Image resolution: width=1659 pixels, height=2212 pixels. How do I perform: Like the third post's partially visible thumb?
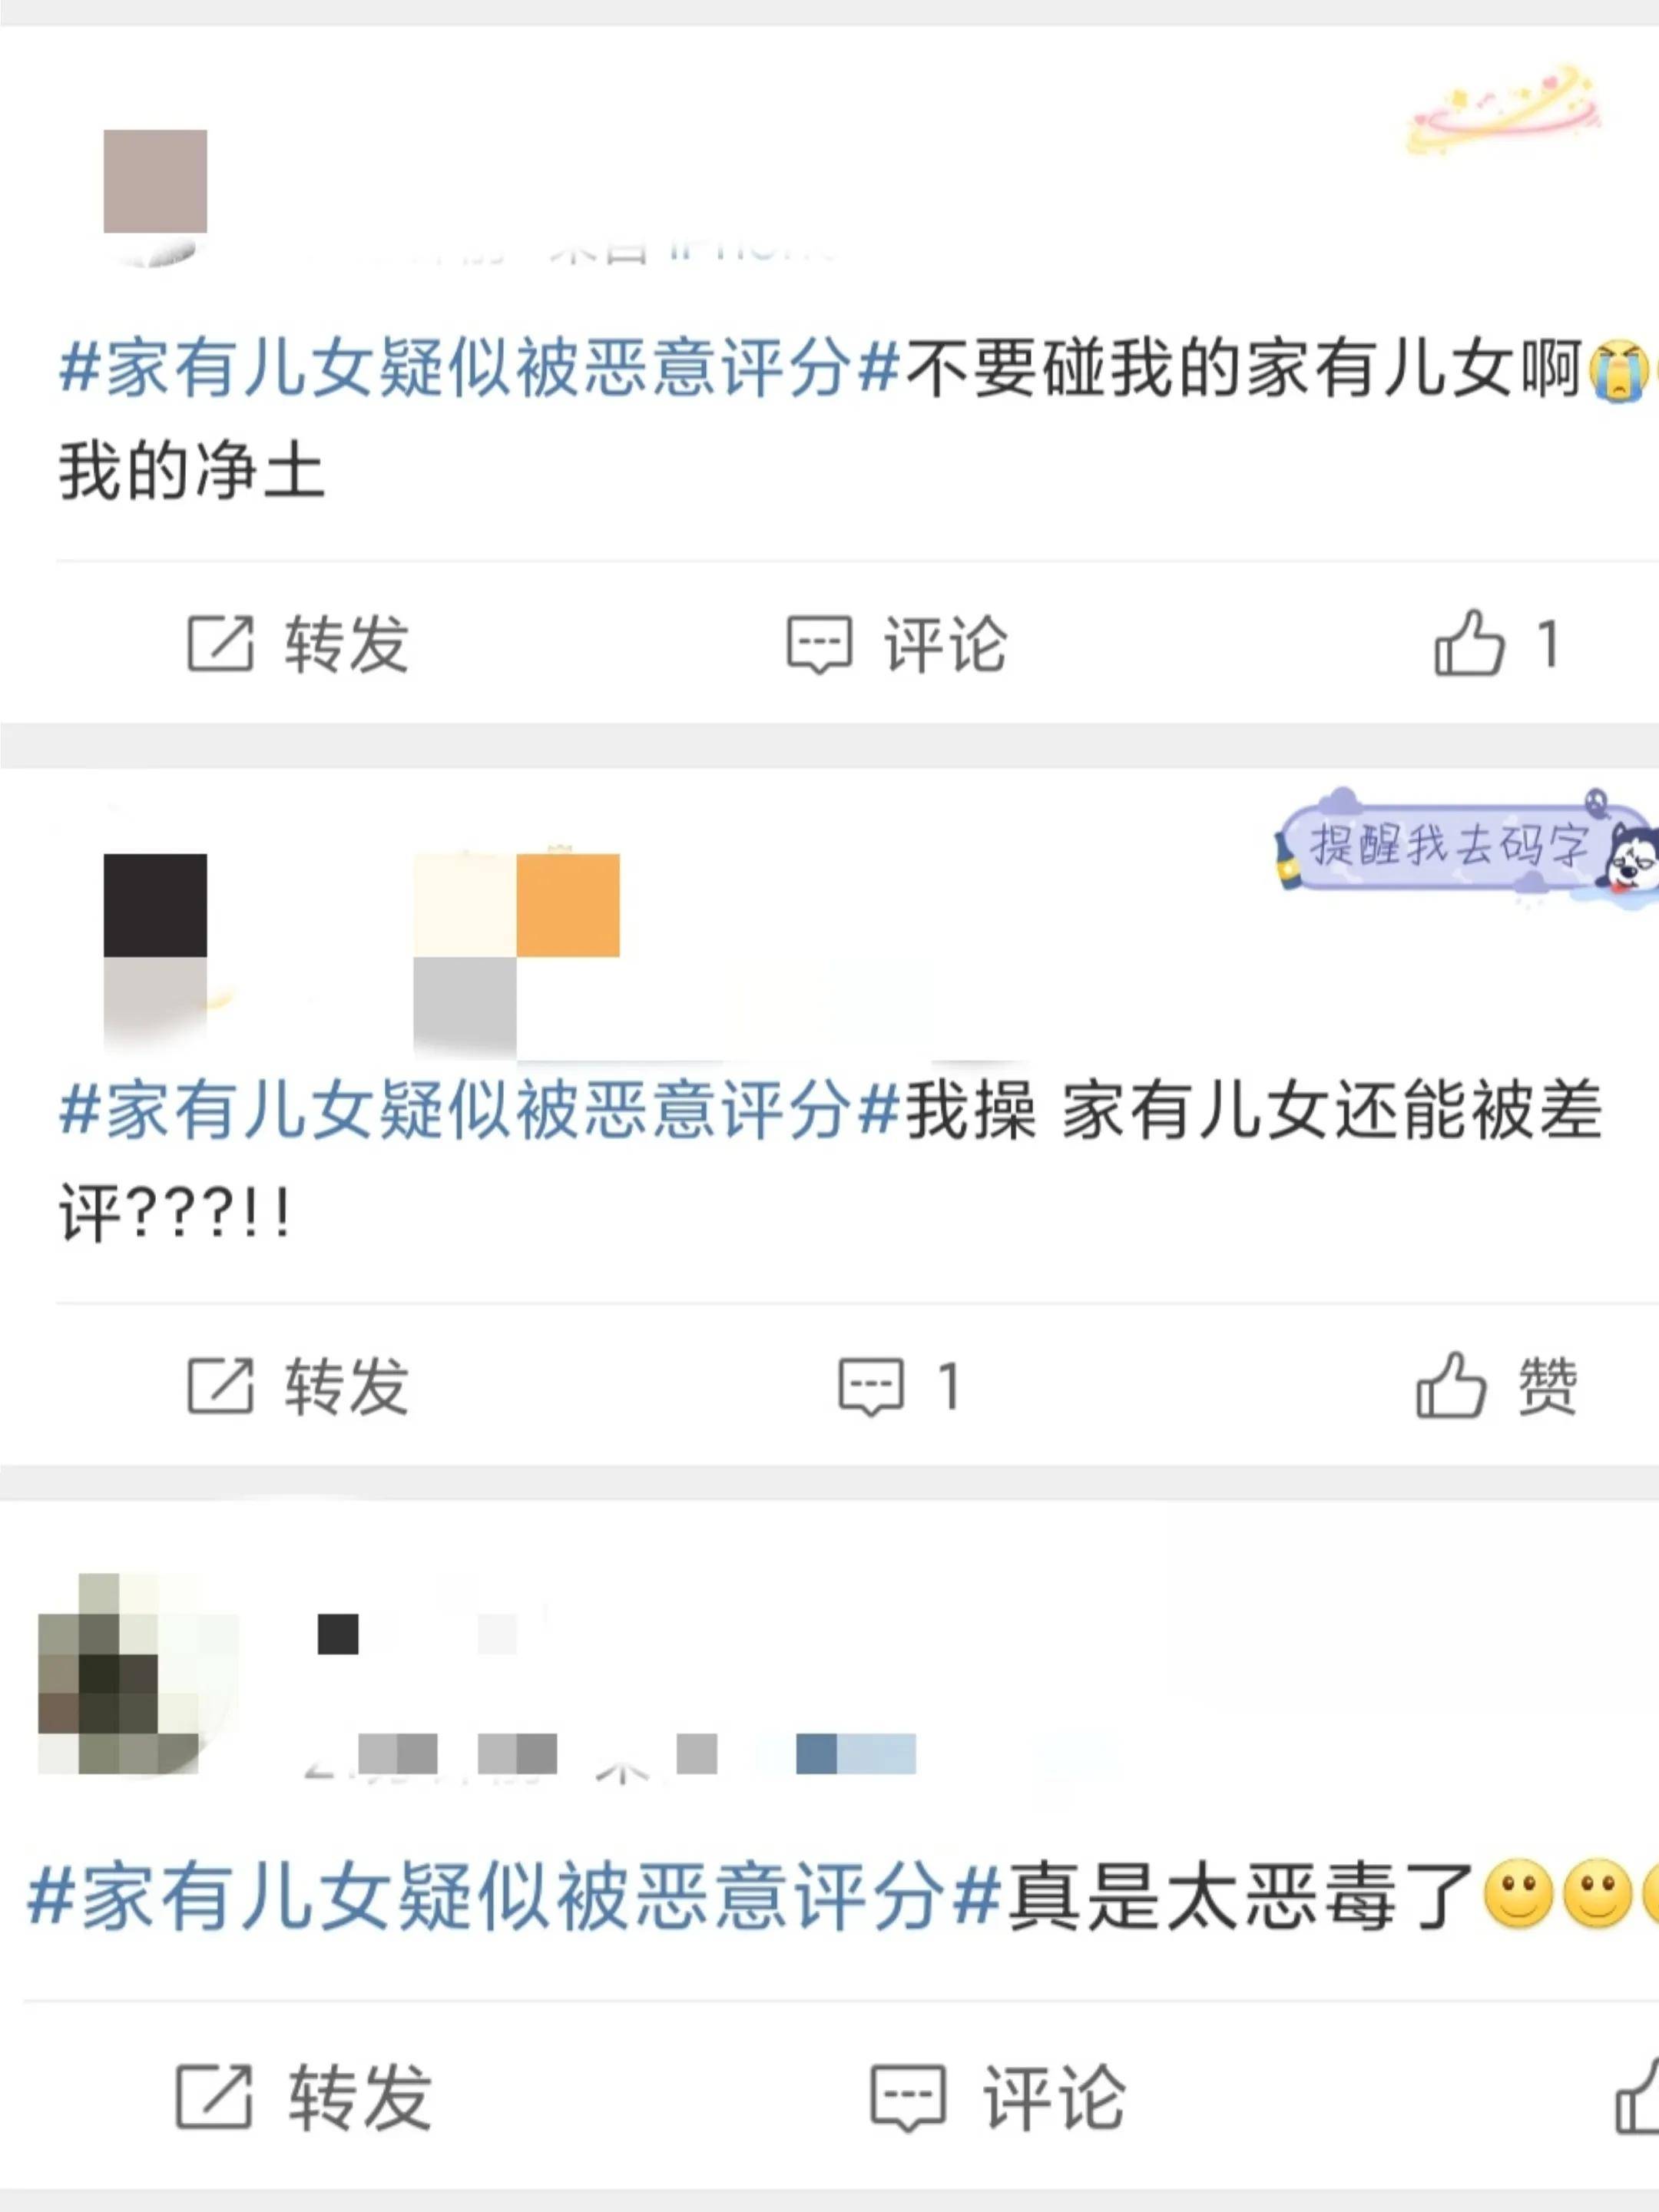[1637, 2096]
